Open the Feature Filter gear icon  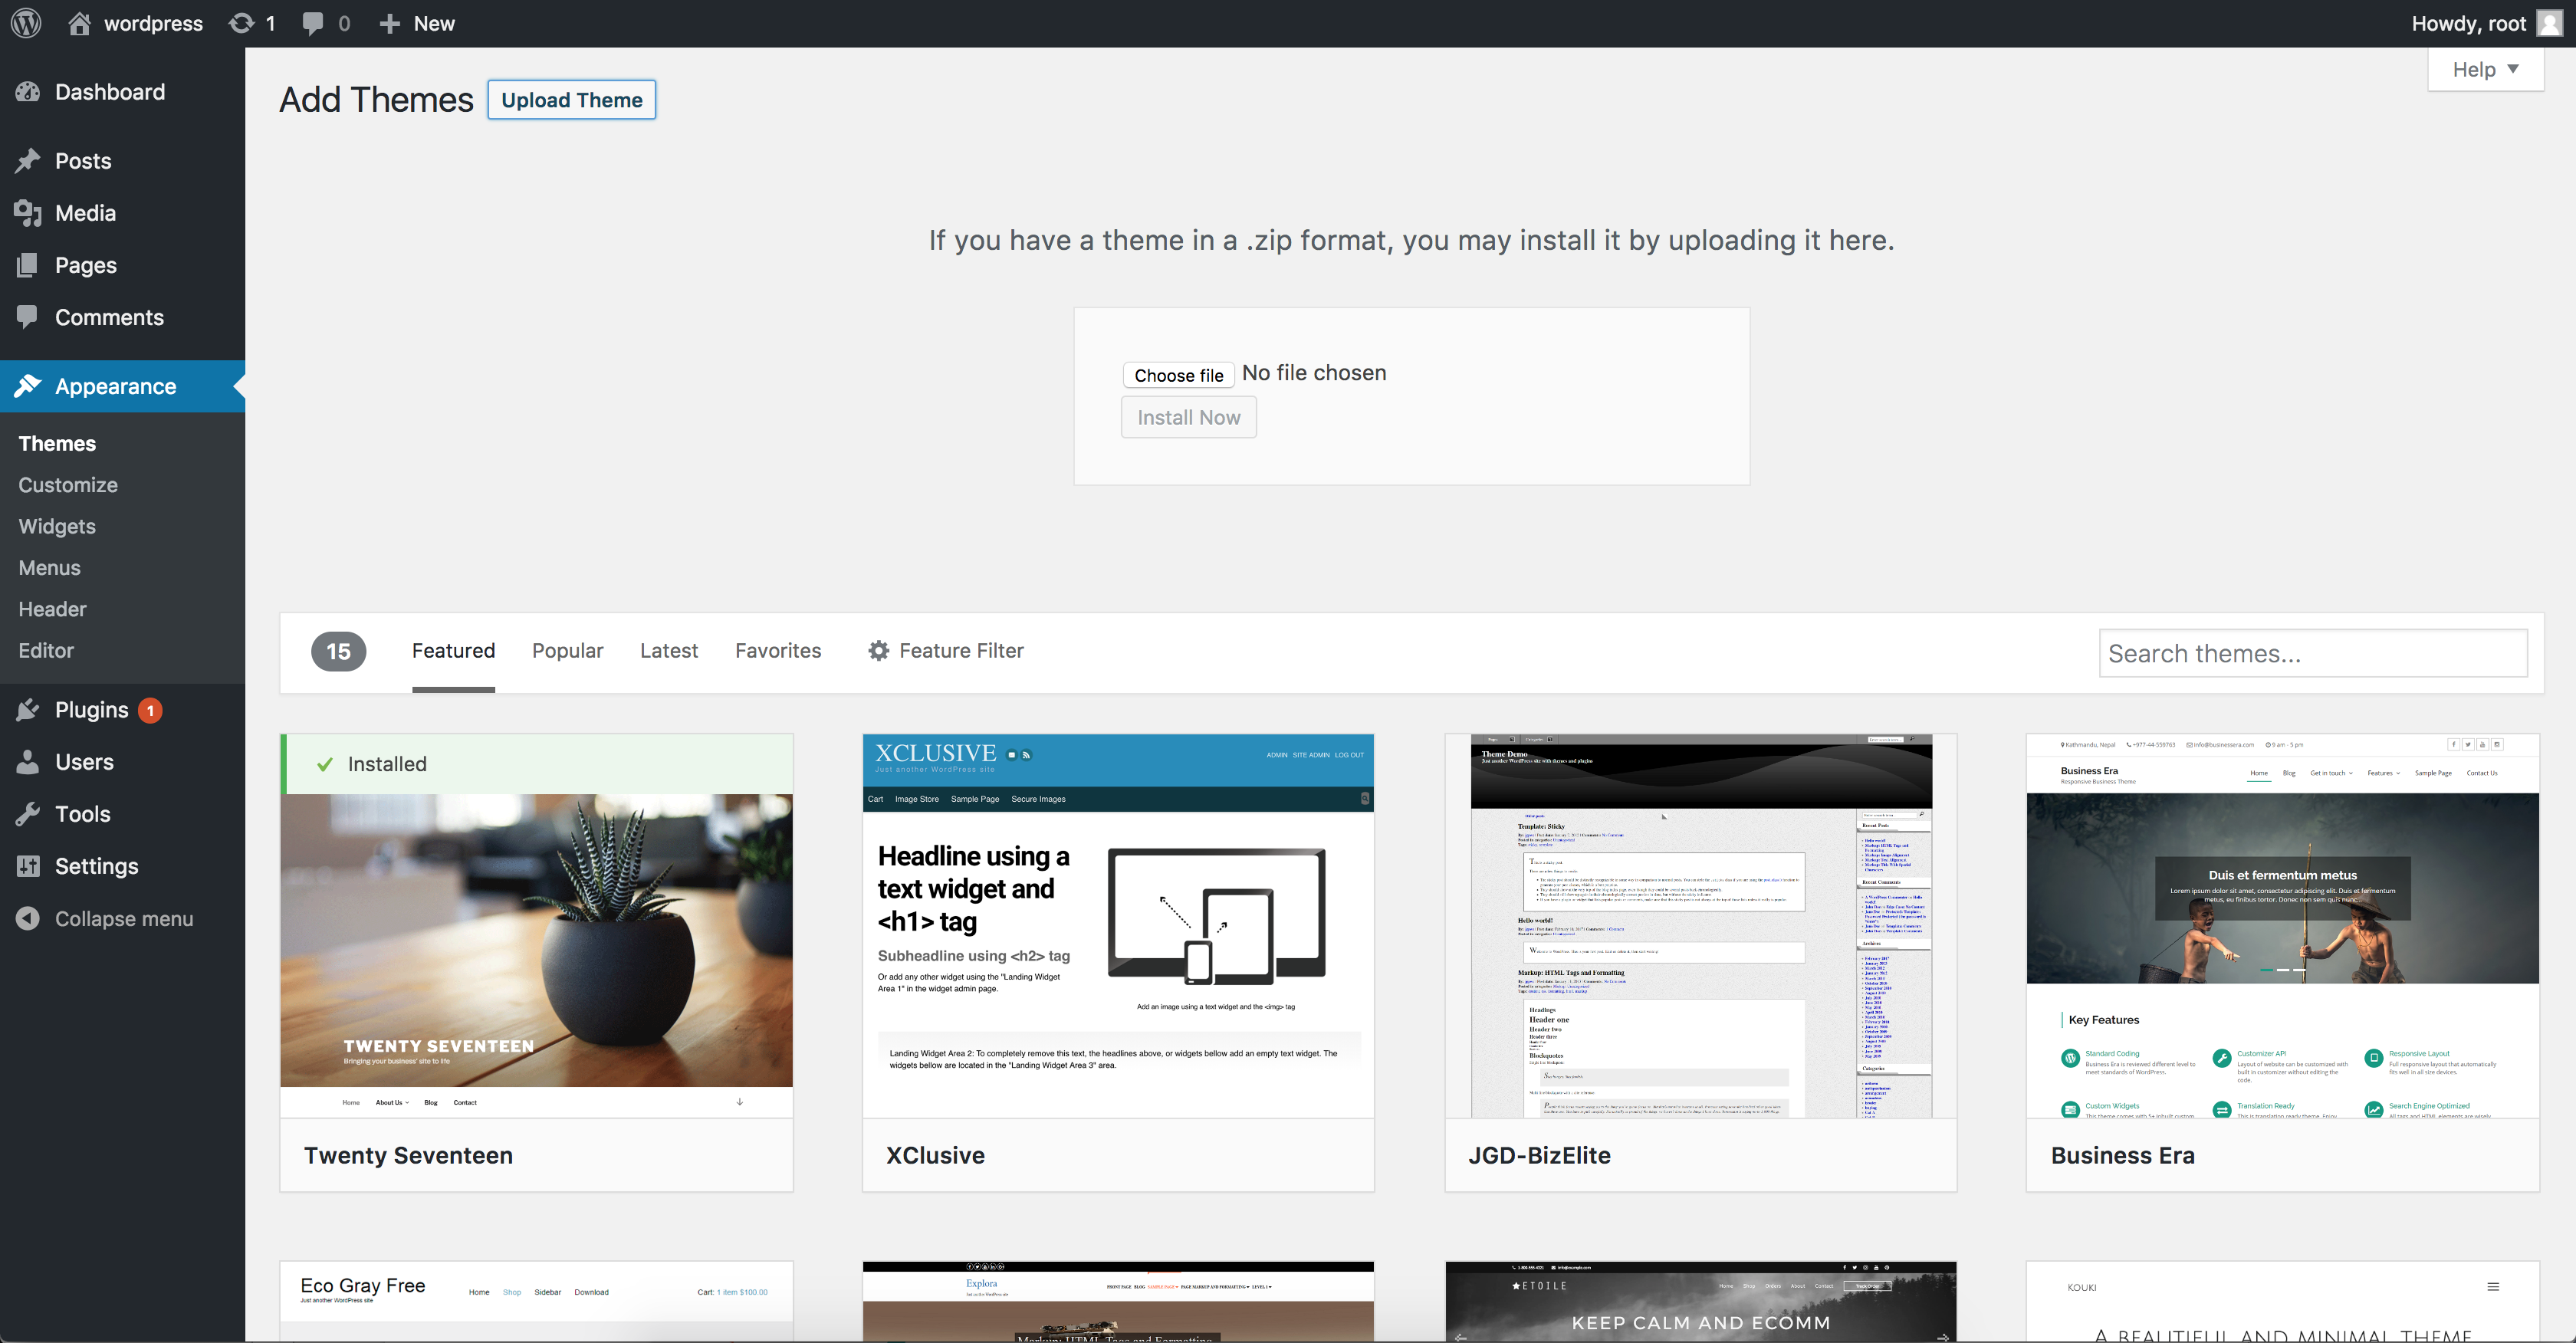pyautogui.click(x=877, y=650)
